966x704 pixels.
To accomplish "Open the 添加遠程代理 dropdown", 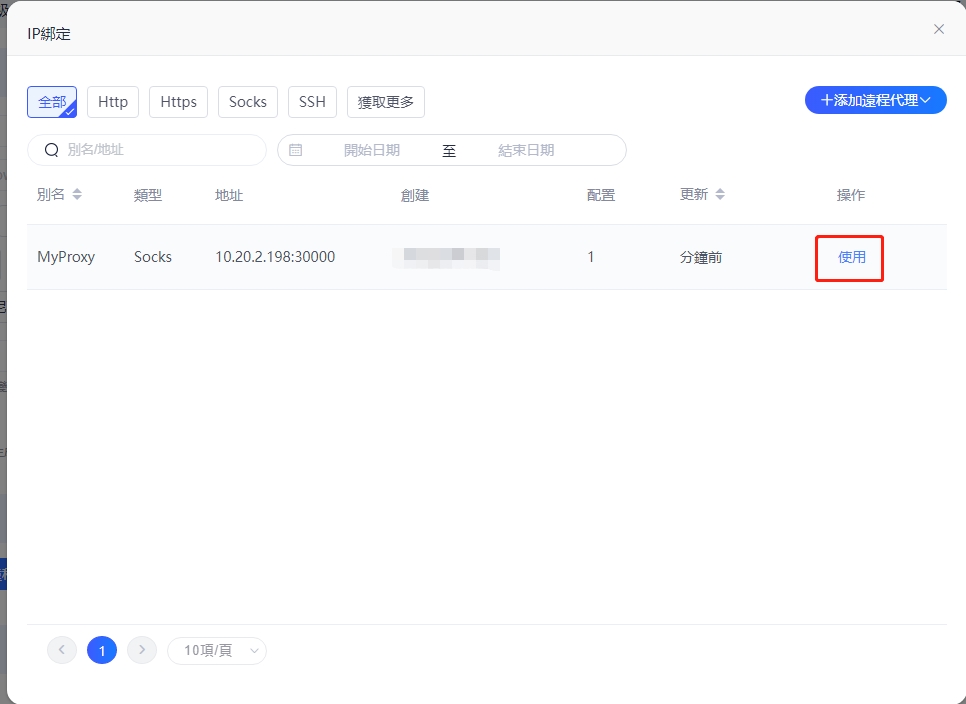I will [875, 100].
